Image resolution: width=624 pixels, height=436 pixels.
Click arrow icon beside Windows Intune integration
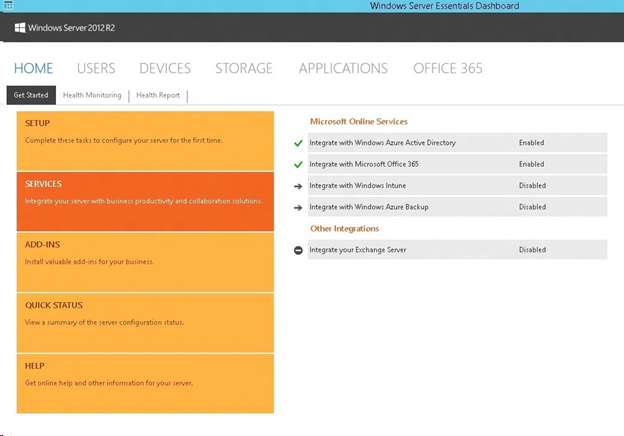pos(298,186)
